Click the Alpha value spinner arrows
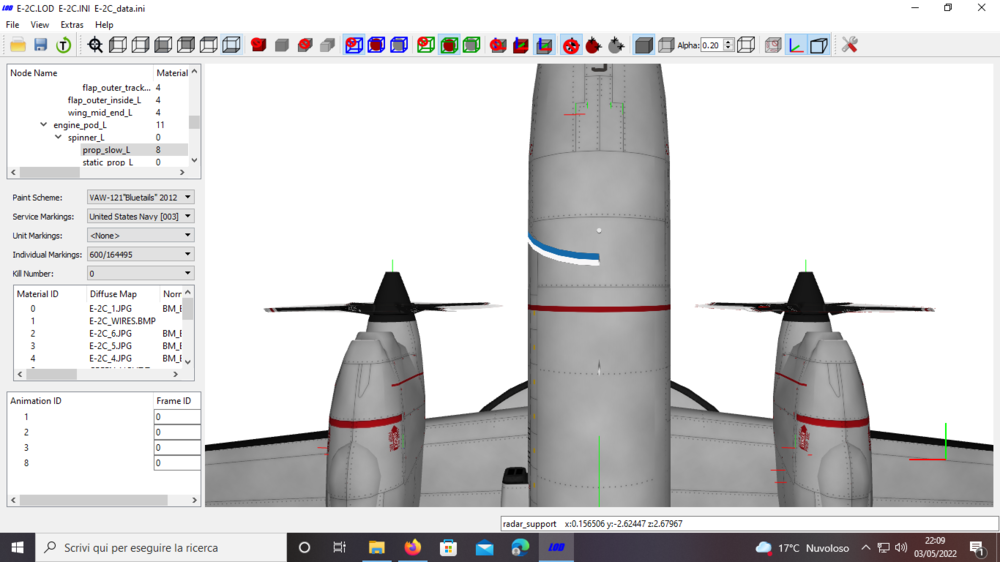This screenshot has height=562, width=1000. point(728,45)
